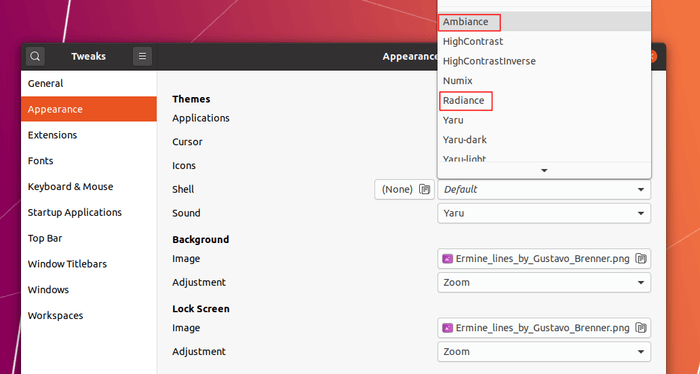Screen dimensions: 700x374
Task: Open the Sound theme Yaru dropdown
Action: (544, 213)
